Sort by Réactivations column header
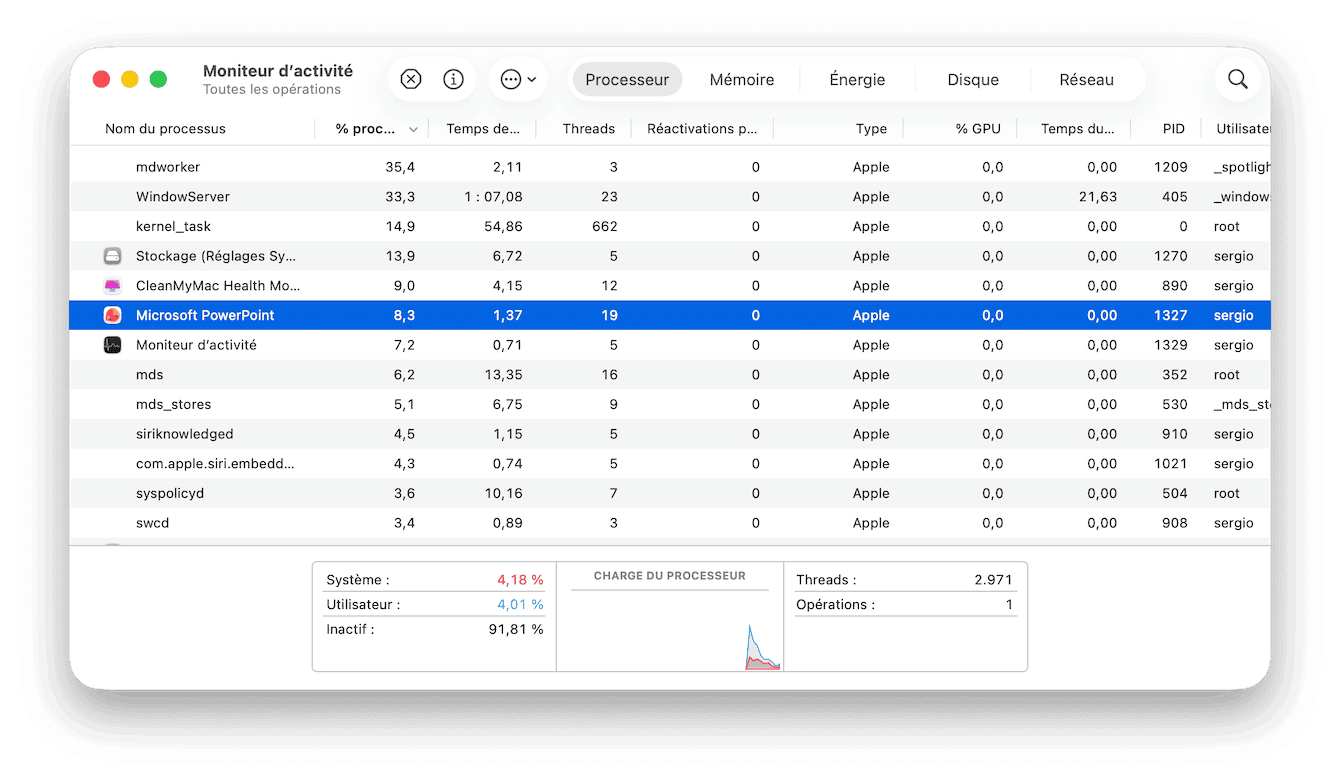The image size is (1340, 781). (x=702, y=128)
